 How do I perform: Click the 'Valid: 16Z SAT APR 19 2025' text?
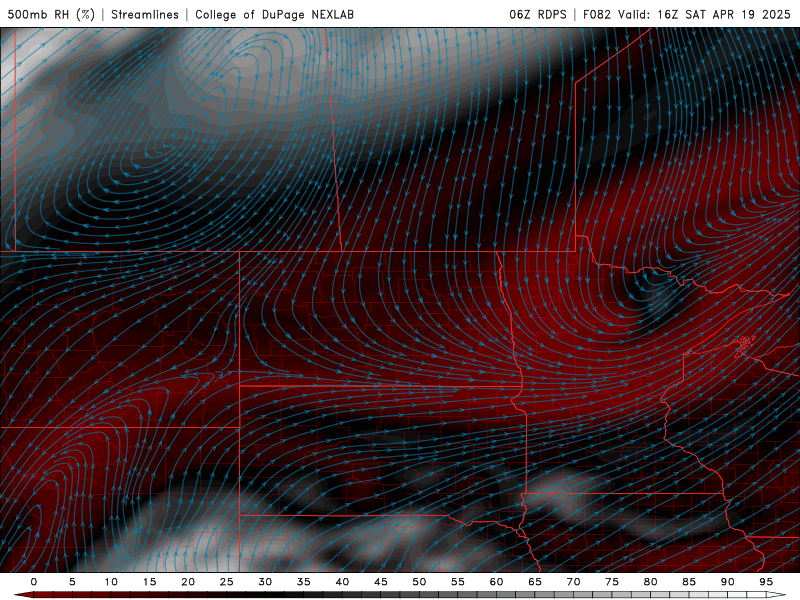coord(705,14)
